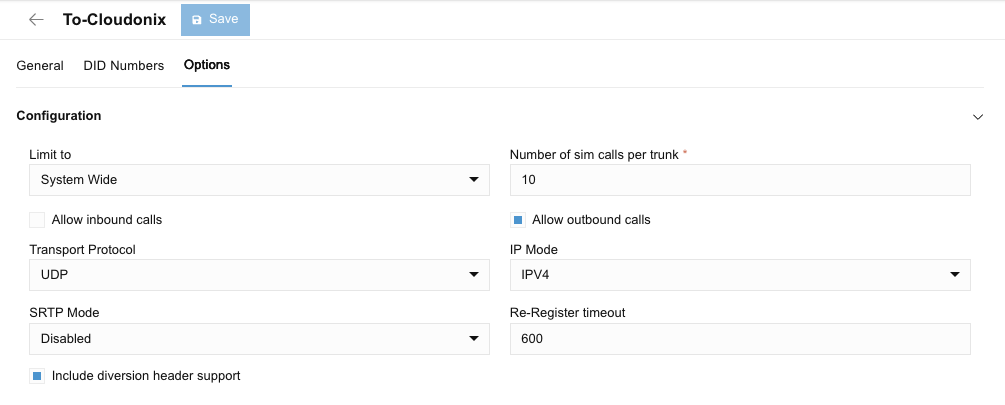Open the Transport Protocol dropdown
The image size is (1005, 405).
click(259, 275)
